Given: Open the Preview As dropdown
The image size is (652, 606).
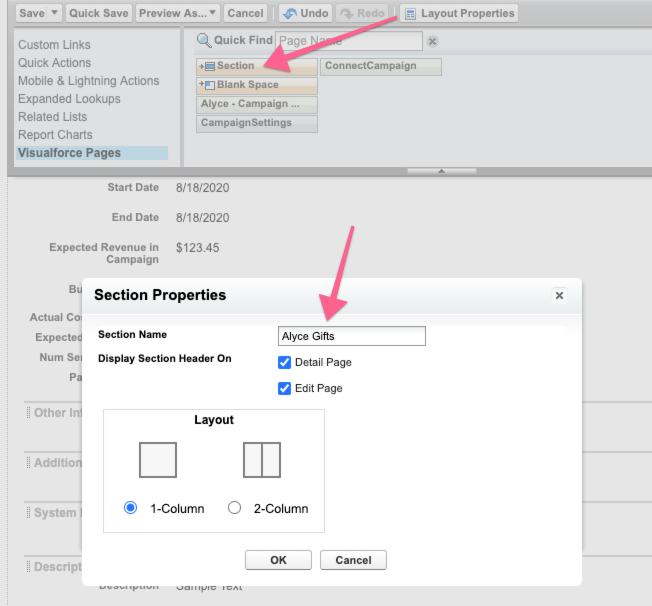Looking at the screenshot, I should 178,13.
